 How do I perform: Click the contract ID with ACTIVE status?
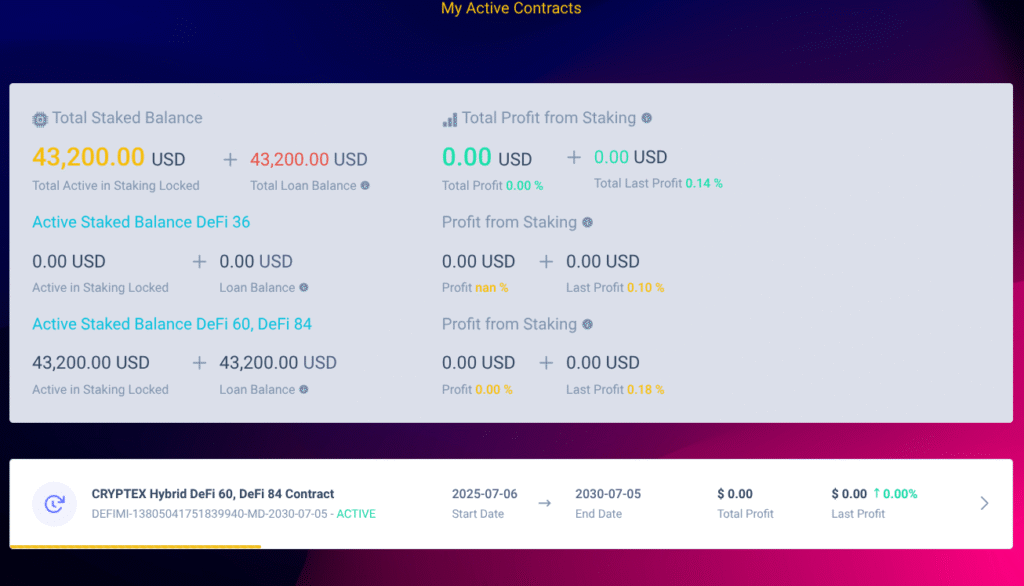click(x=234, y=514)
